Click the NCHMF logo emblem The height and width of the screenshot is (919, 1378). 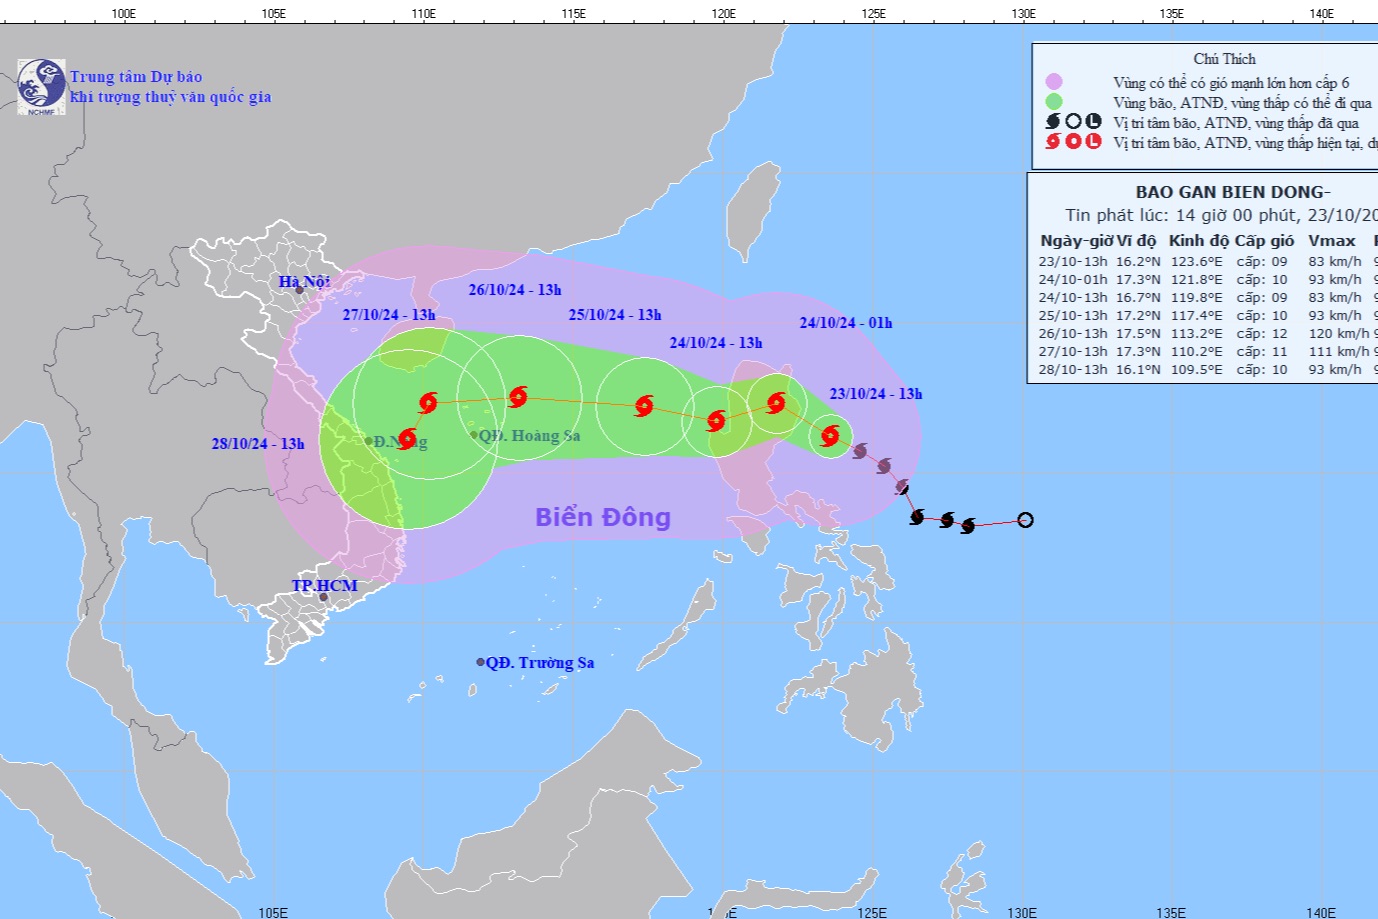pyautogui.click(x=41, y=86)
